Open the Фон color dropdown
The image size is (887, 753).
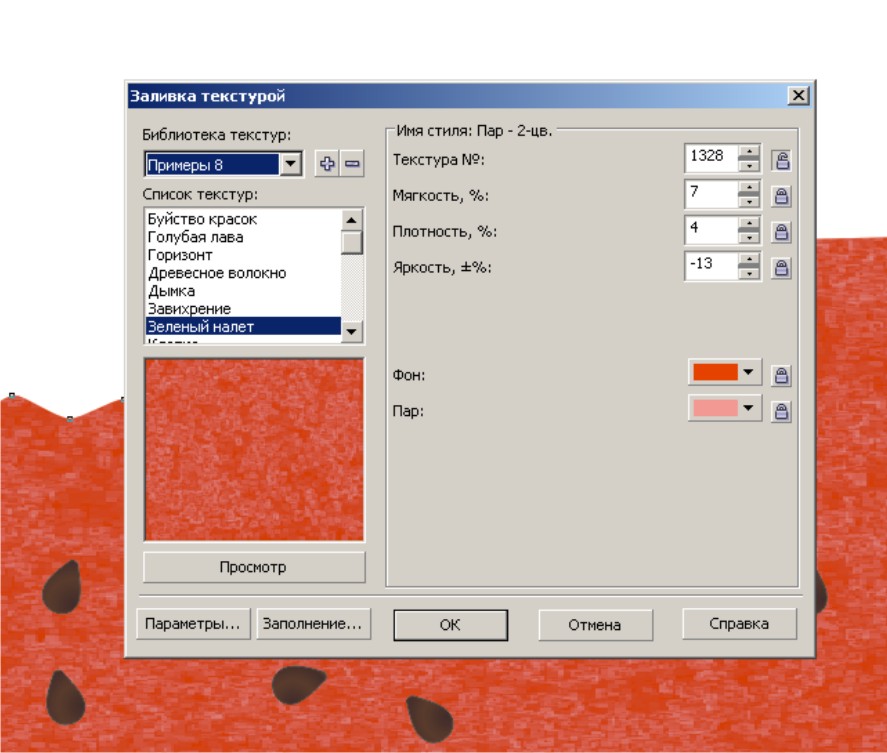pos(748,373)
